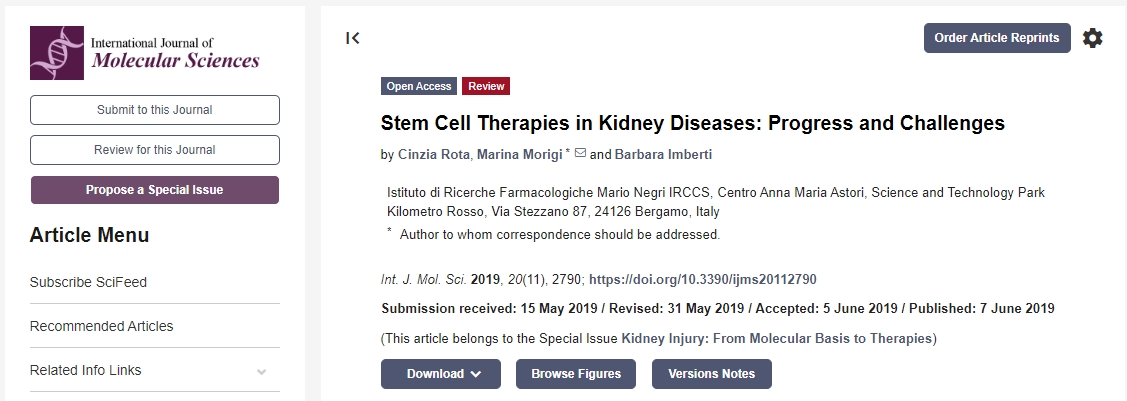Viewport: 1127px width, 401px height.
Task: Click the email envelope icon beside Marina Morigi
Action: (x=580, y=154)
